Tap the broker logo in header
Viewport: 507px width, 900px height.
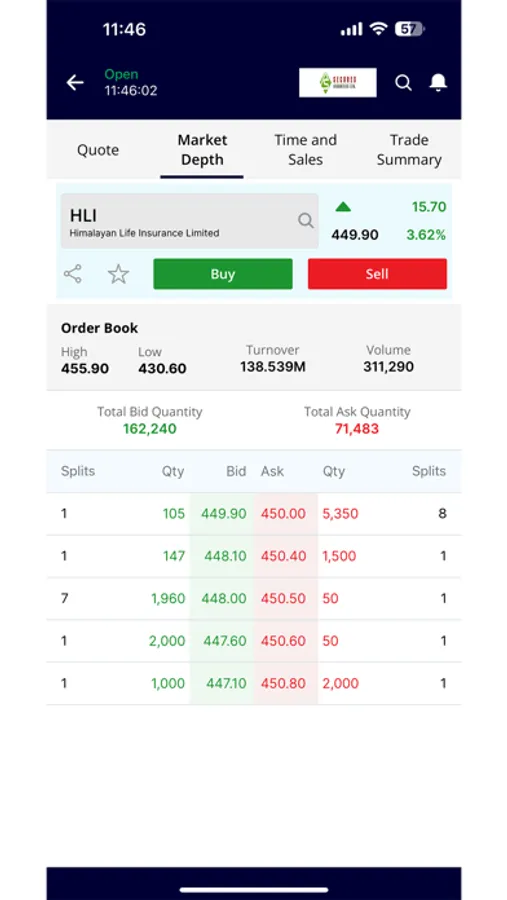point(338,83)
